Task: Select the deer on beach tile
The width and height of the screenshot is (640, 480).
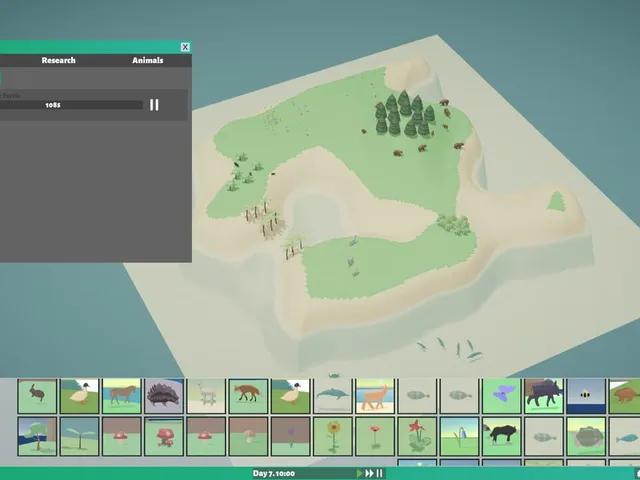Action: click(375, 396)
